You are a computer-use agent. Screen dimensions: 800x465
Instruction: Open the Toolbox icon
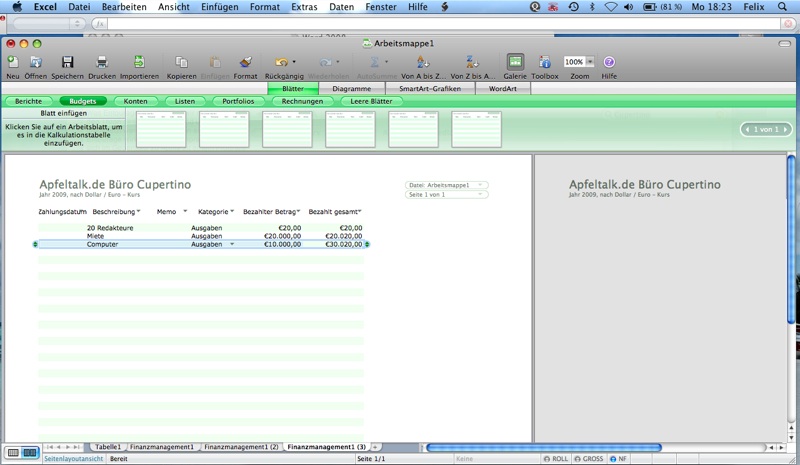[x=544, y=62]
